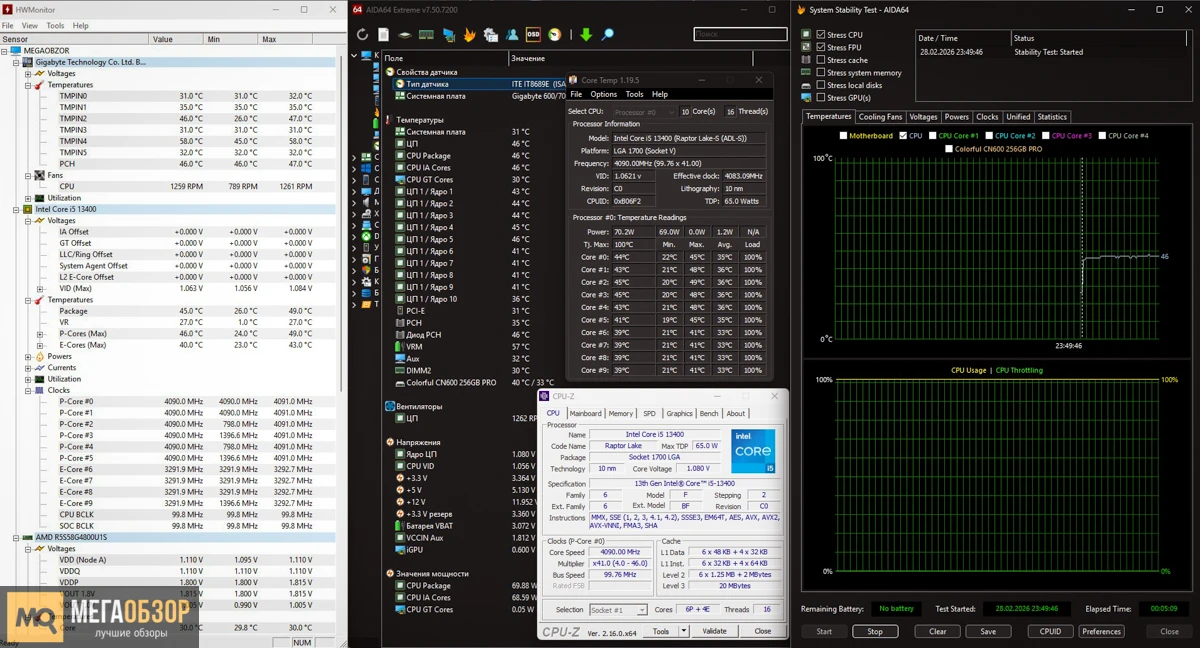Click the AIDA64 refresh toolbar icon

pos(363,35)
